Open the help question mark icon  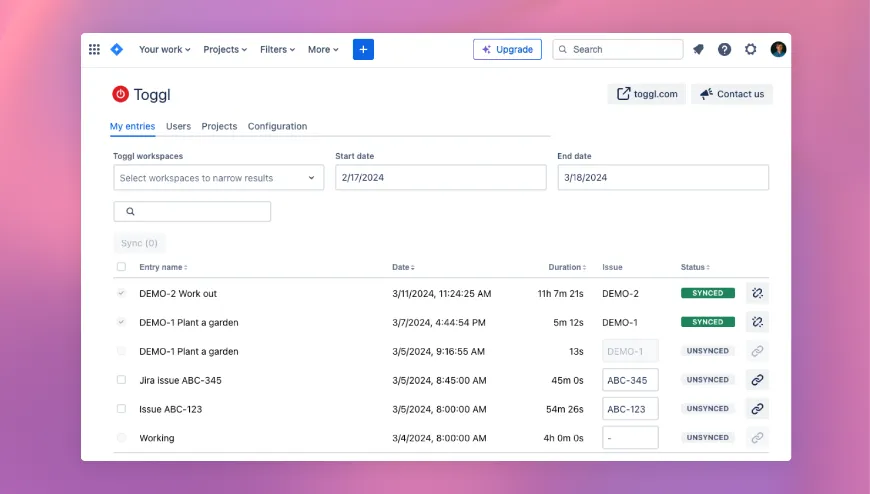[724, 49]
